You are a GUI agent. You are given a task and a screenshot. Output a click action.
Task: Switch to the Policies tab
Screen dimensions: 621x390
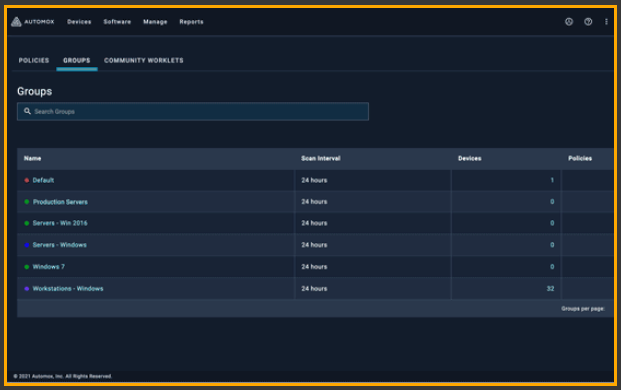(x=34, y=60)
